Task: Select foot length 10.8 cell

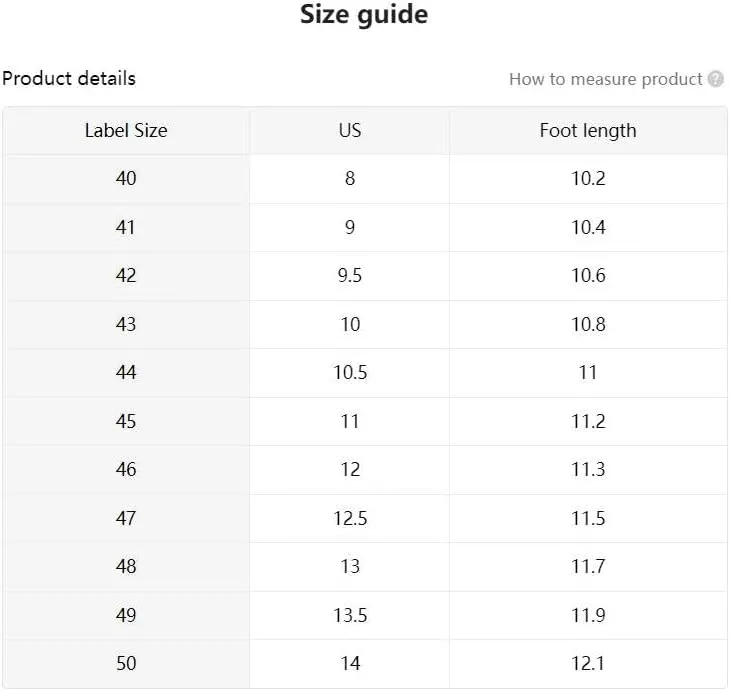Action: coord(588,325)
